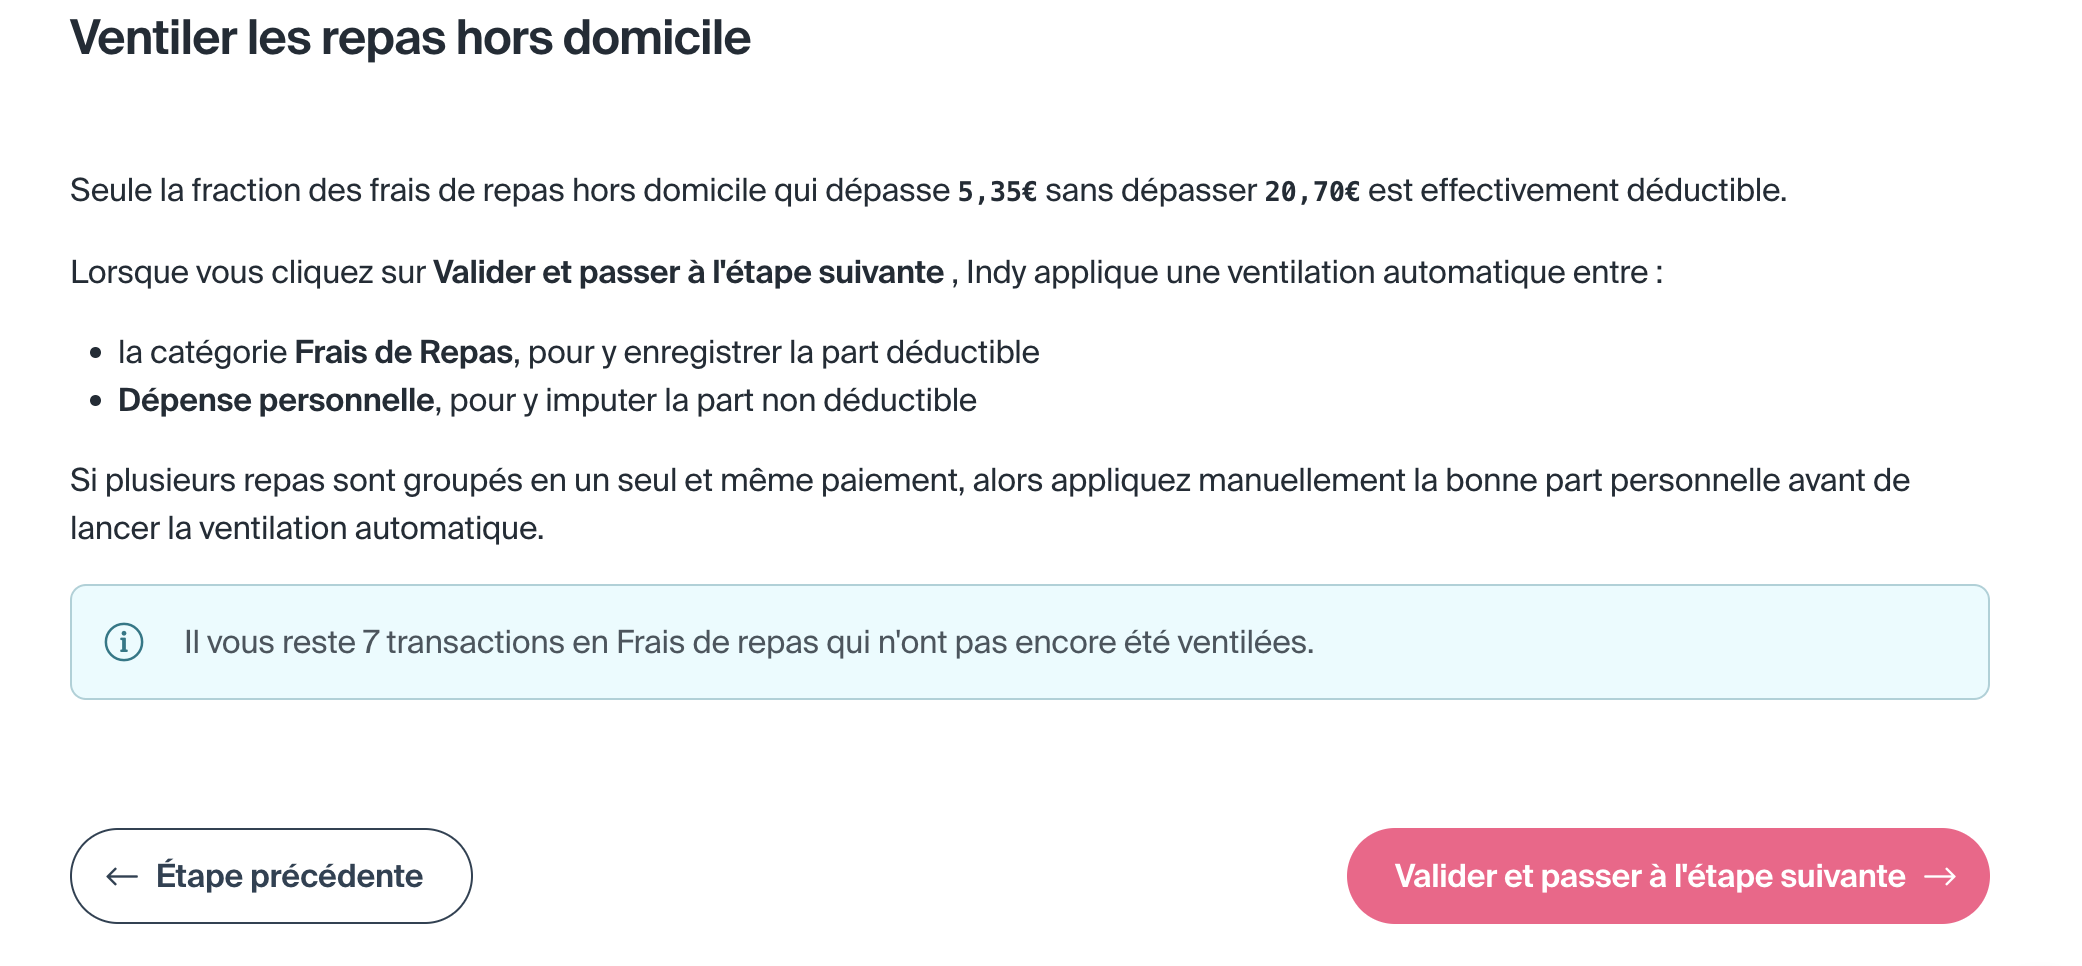This screenshot has height=966, width=2082.
Task: Click the bold Valider et passer text in the paragraph
Action: click(688, 272)
